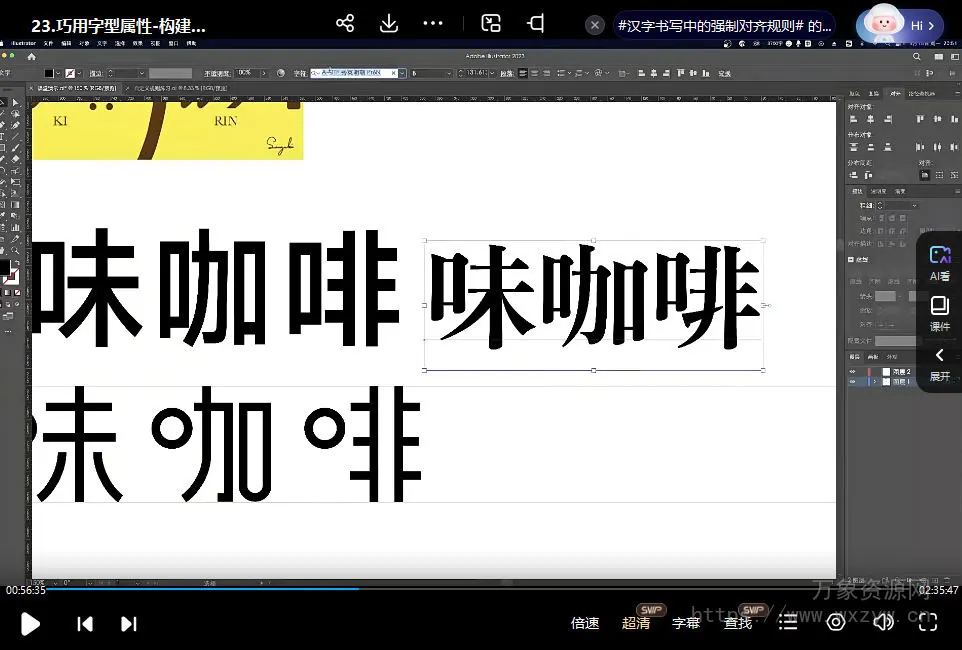Click the volume speaker icon
This screenshot has height=650, width=962.
click(x=883, y=623)
